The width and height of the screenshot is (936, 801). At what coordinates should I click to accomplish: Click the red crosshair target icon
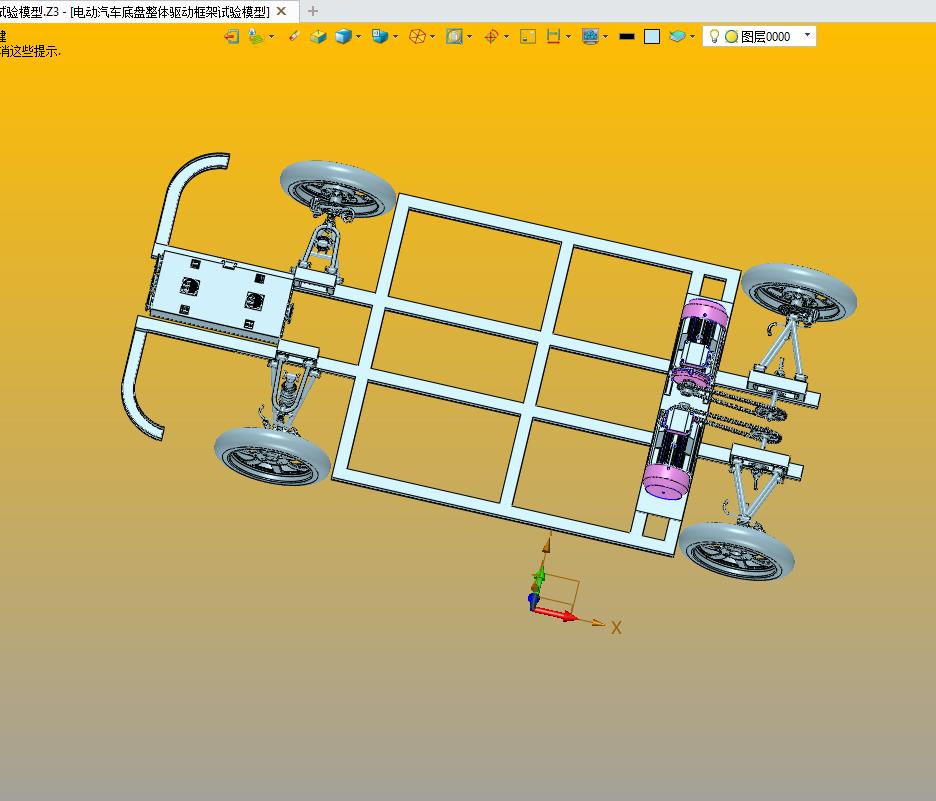pos(491,36)
